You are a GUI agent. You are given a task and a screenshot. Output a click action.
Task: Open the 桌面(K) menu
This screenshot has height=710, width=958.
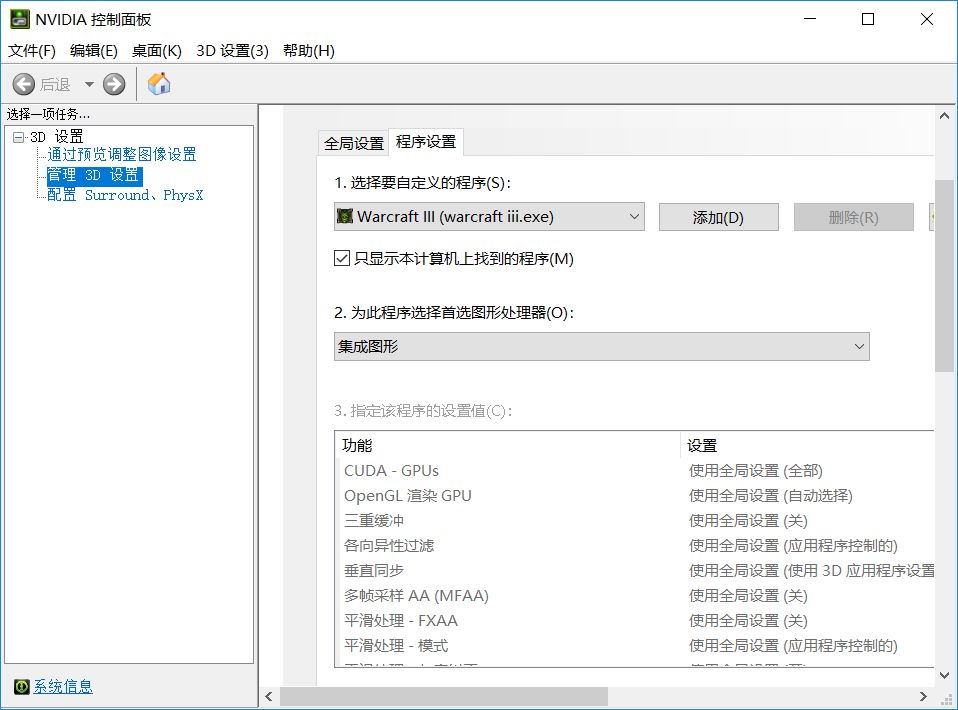pos(157,51)
